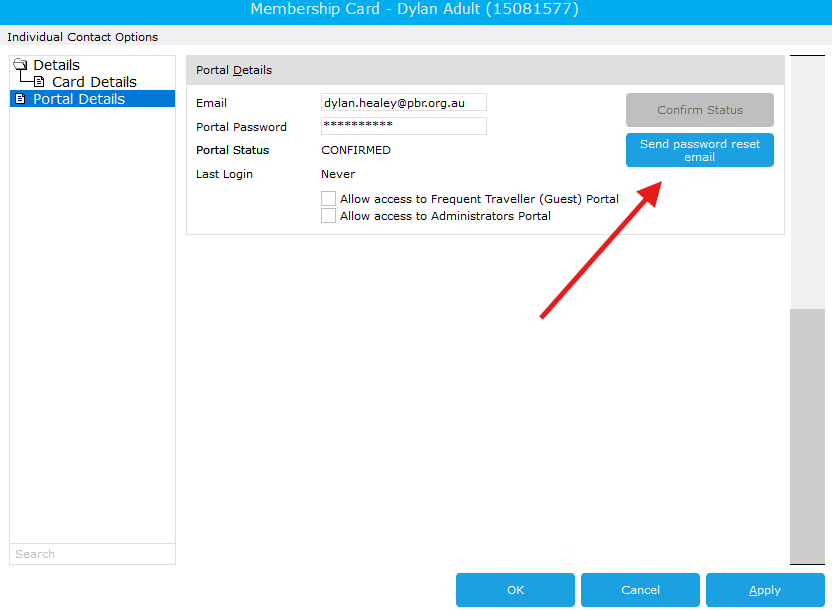Viewport: 832px width, 611px height.
Task: Send password reset email
Action: 699,150
